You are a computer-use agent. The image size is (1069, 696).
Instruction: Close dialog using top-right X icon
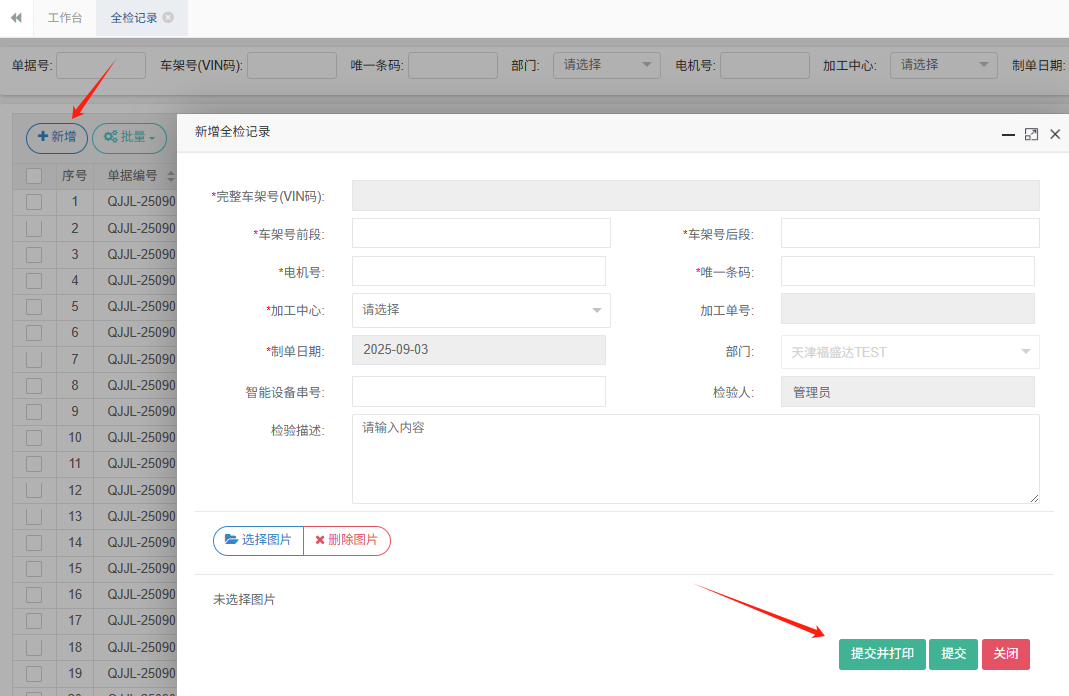pos(1055,134)
